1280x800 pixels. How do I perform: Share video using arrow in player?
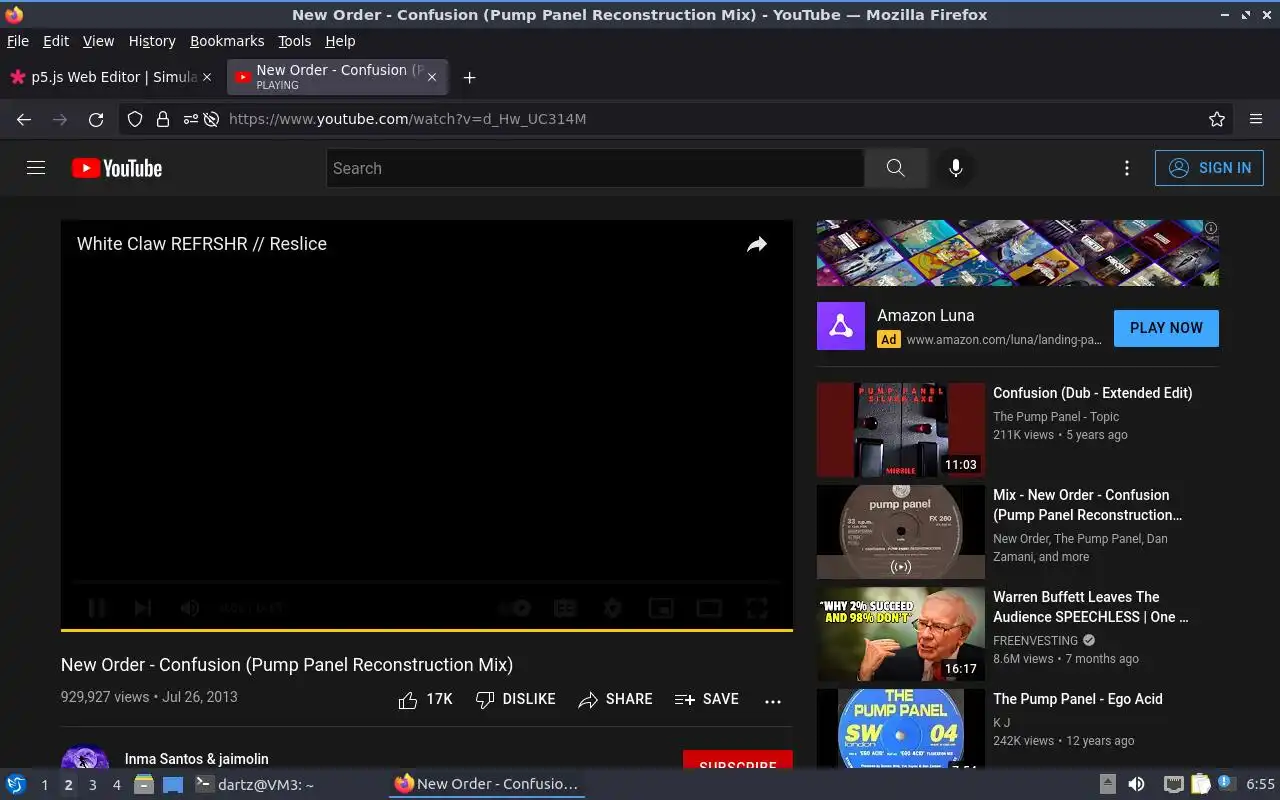[x=757, y=244]
